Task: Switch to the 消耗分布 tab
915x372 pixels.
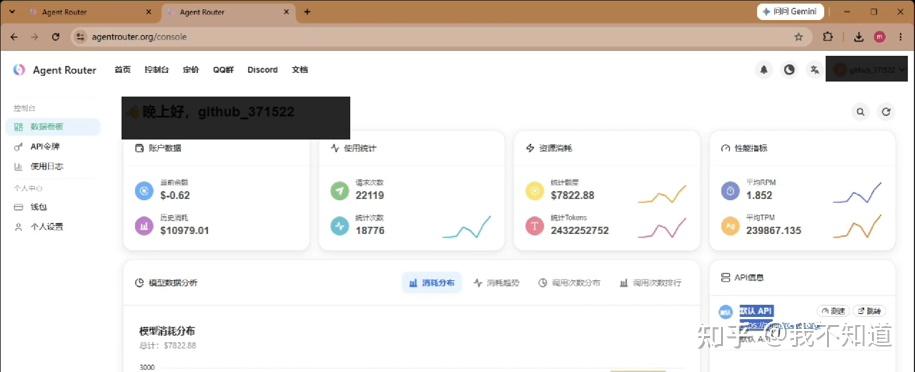Action: pos(432,283)
